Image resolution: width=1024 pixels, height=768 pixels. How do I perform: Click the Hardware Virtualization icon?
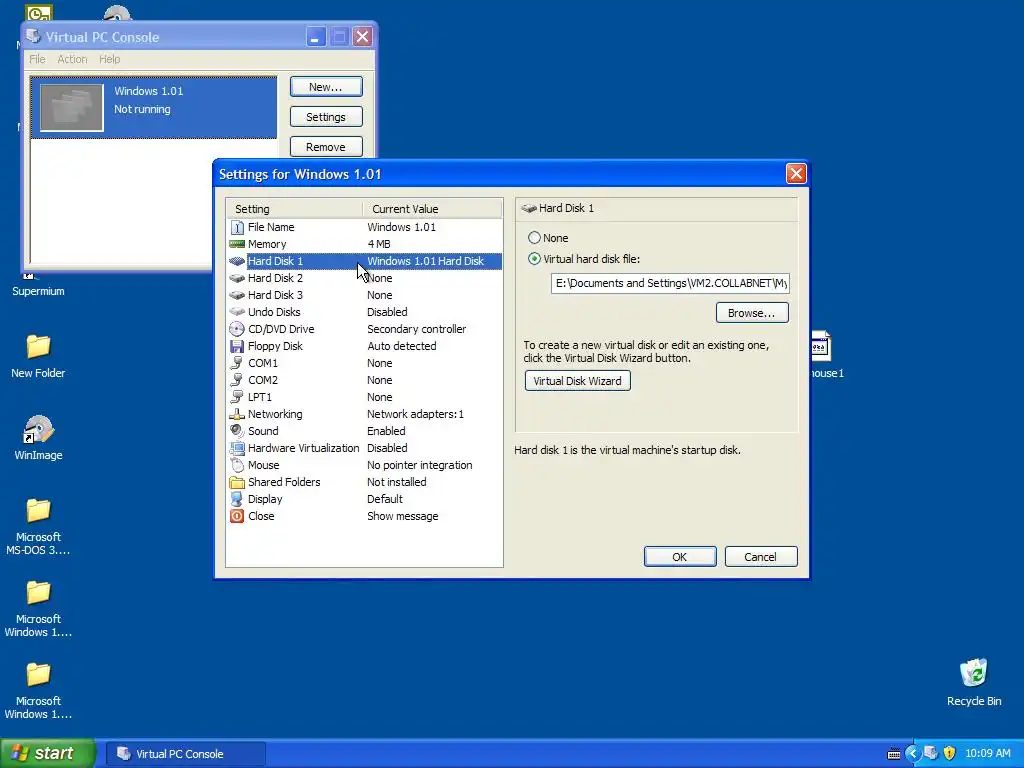tap(237, 448)
